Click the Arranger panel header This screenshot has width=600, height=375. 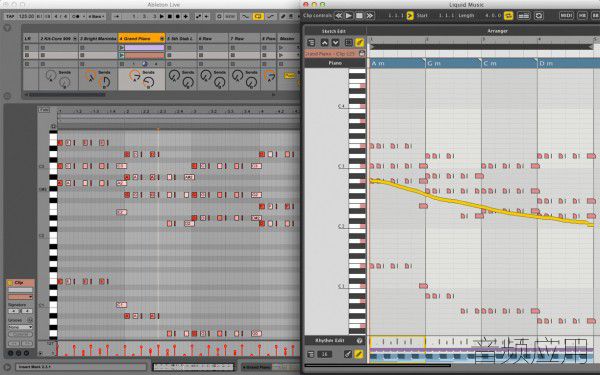point(497,31)
